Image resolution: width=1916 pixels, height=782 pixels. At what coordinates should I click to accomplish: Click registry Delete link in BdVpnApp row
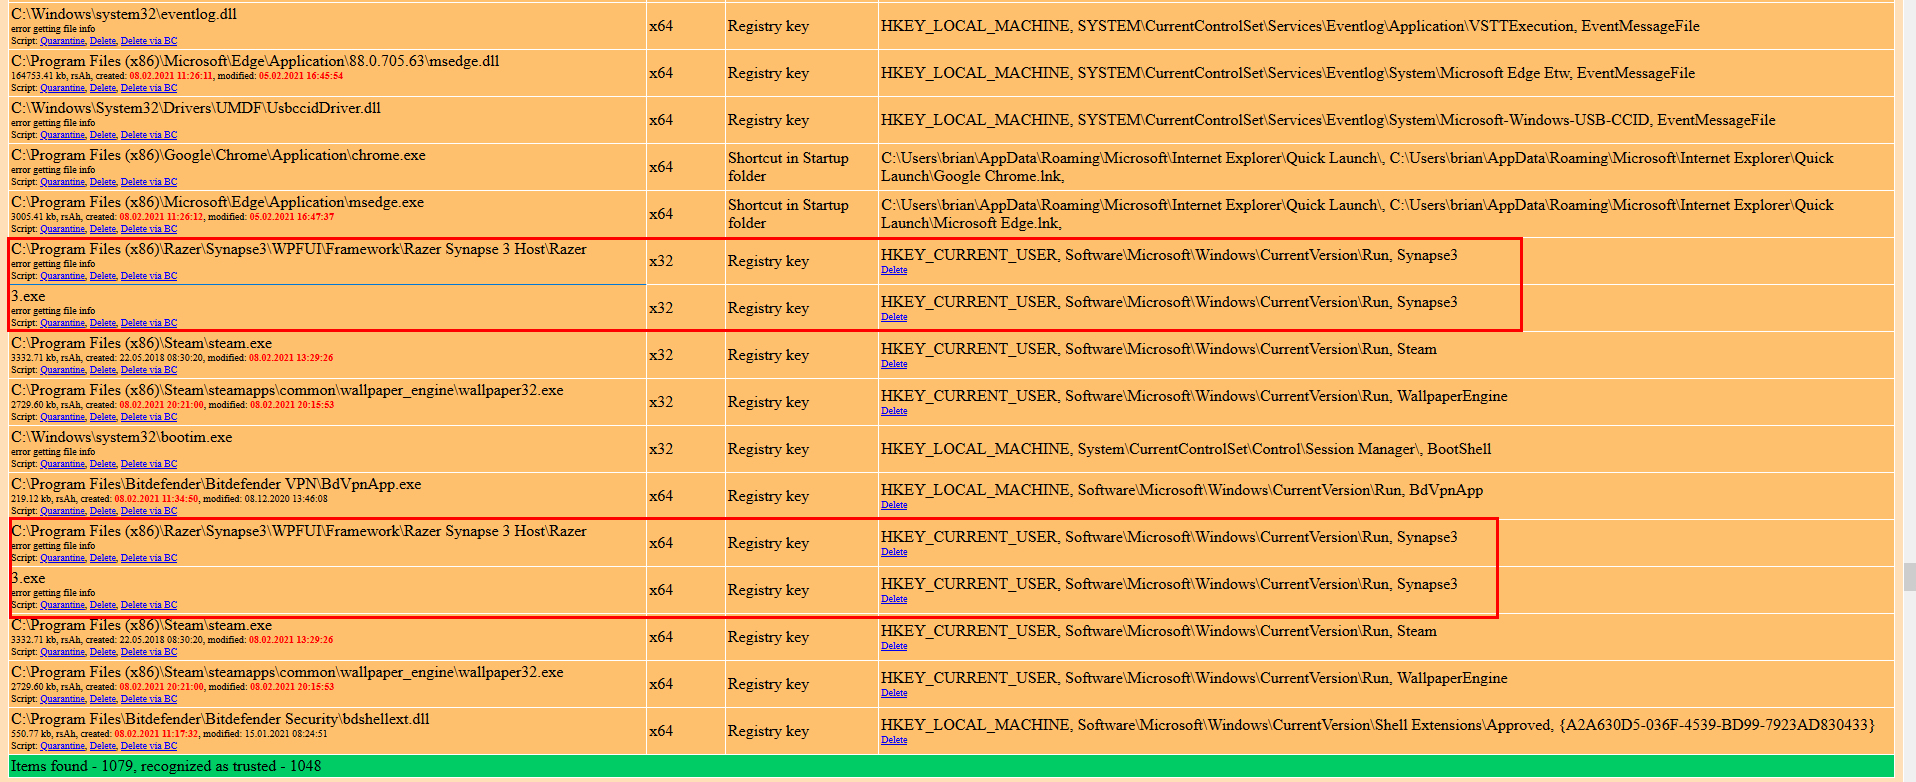coord(894,505)
